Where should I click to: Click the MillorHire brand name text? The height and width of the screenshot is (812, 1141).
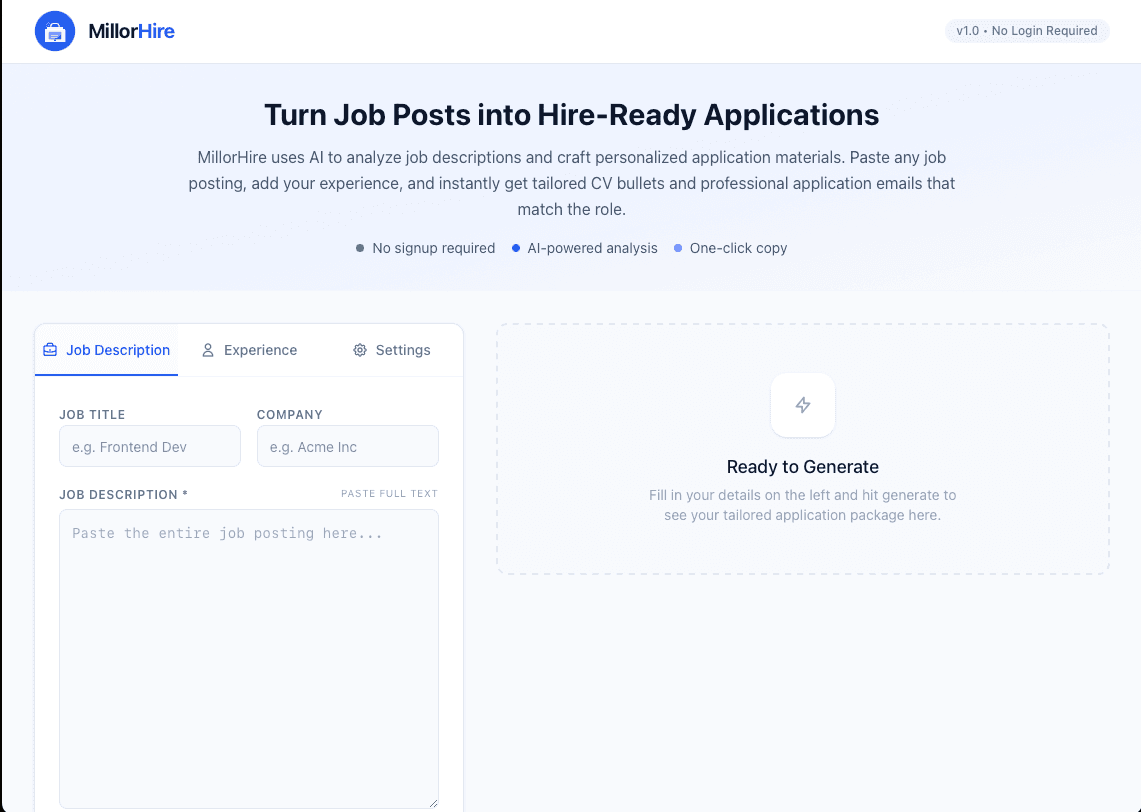click(x=131, y=31)
